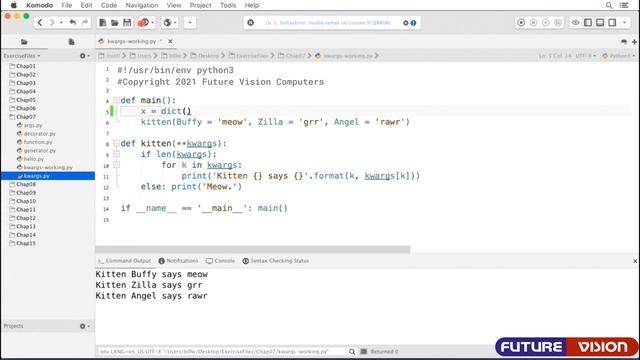Open the standalone toolbar dropdown after the globe
Image resolution: width=640 pixels, height=360 pixels.
coord(190,22)
